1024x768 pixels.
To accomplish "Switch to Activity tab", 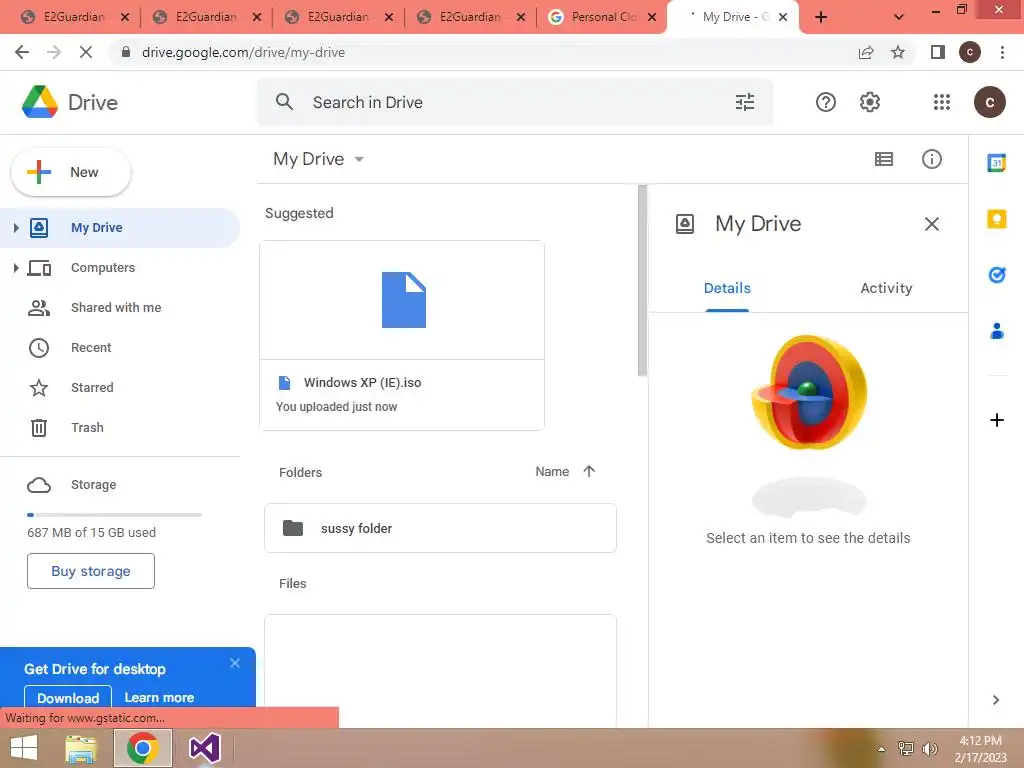I will (x=886, y=288).
